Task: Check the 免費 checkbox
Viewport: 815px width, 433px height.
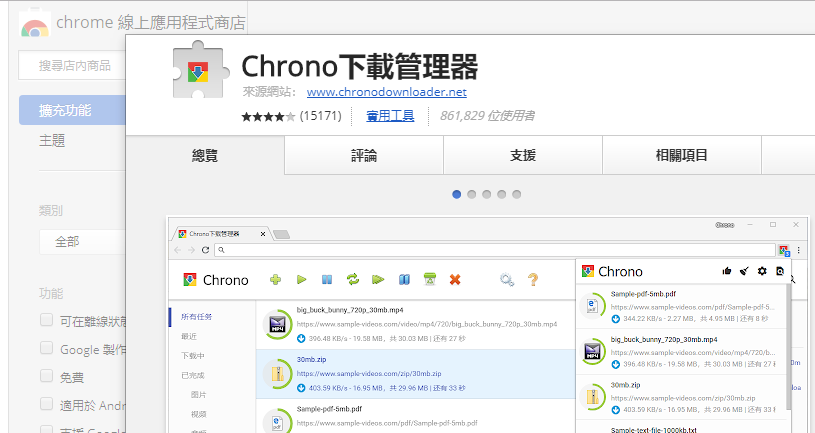Action: [46, 376]
